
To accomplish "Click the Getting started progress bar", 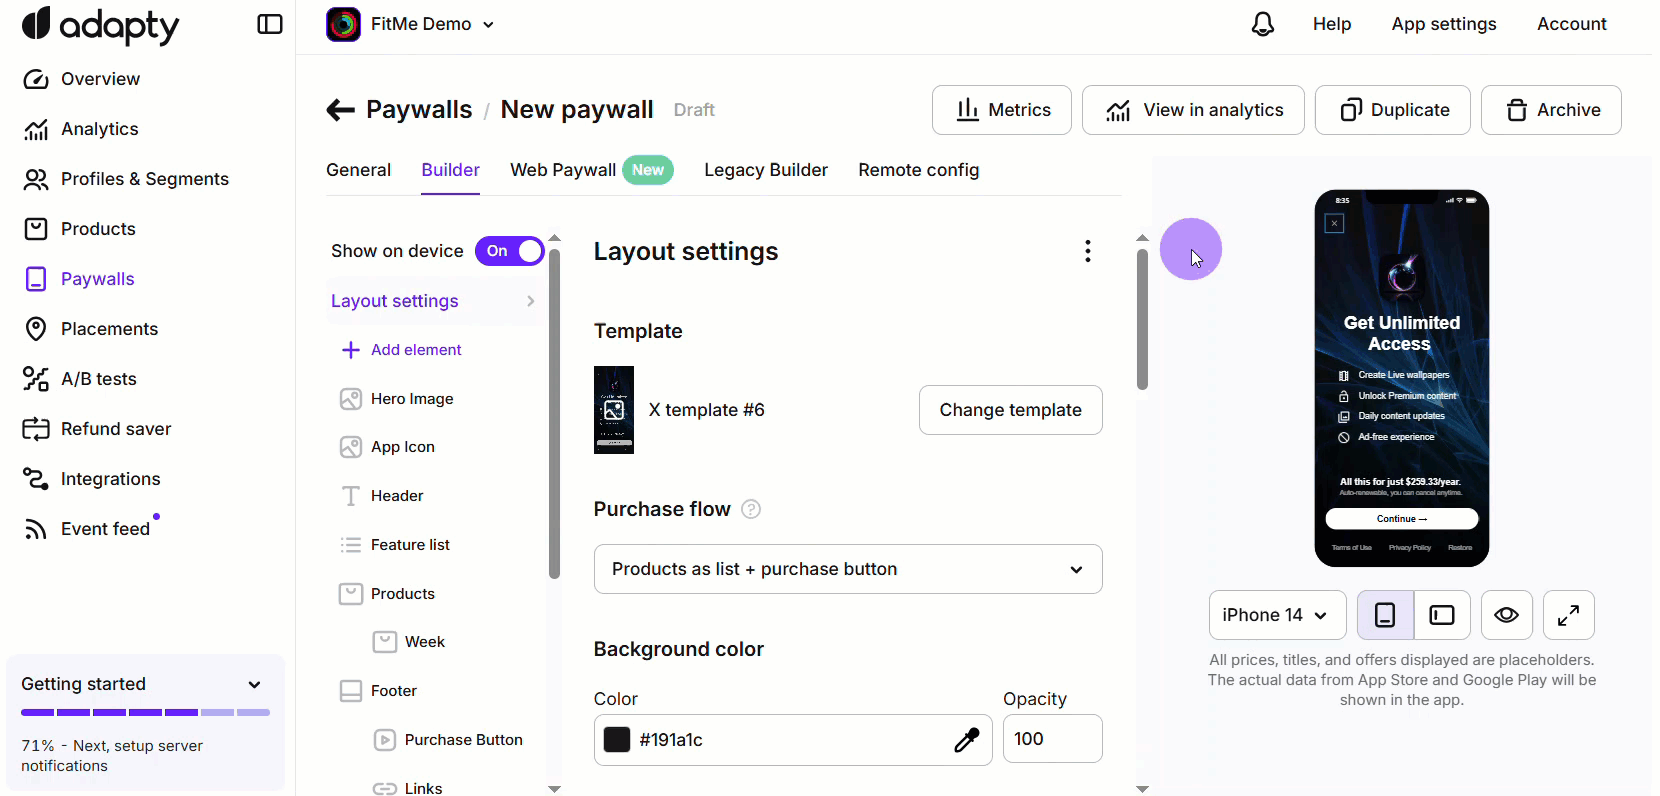I will pyautogui.click(x=146, y=712).
